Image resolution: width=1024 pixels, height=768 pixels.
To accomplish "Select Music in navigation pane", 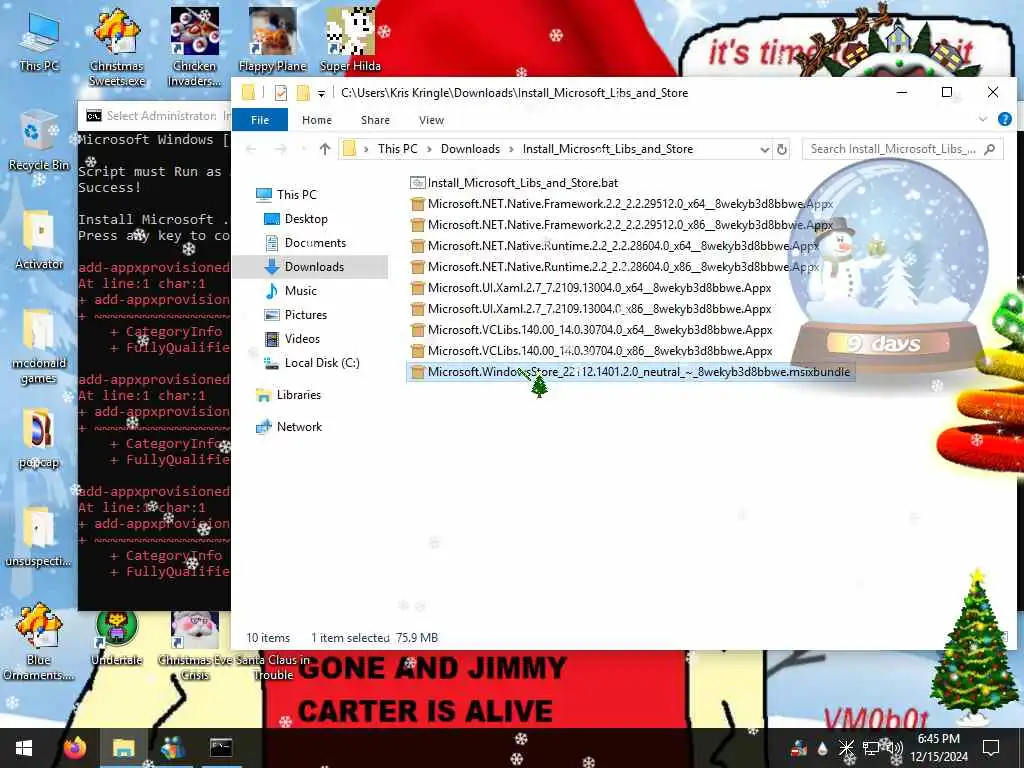I will point(300,291).
